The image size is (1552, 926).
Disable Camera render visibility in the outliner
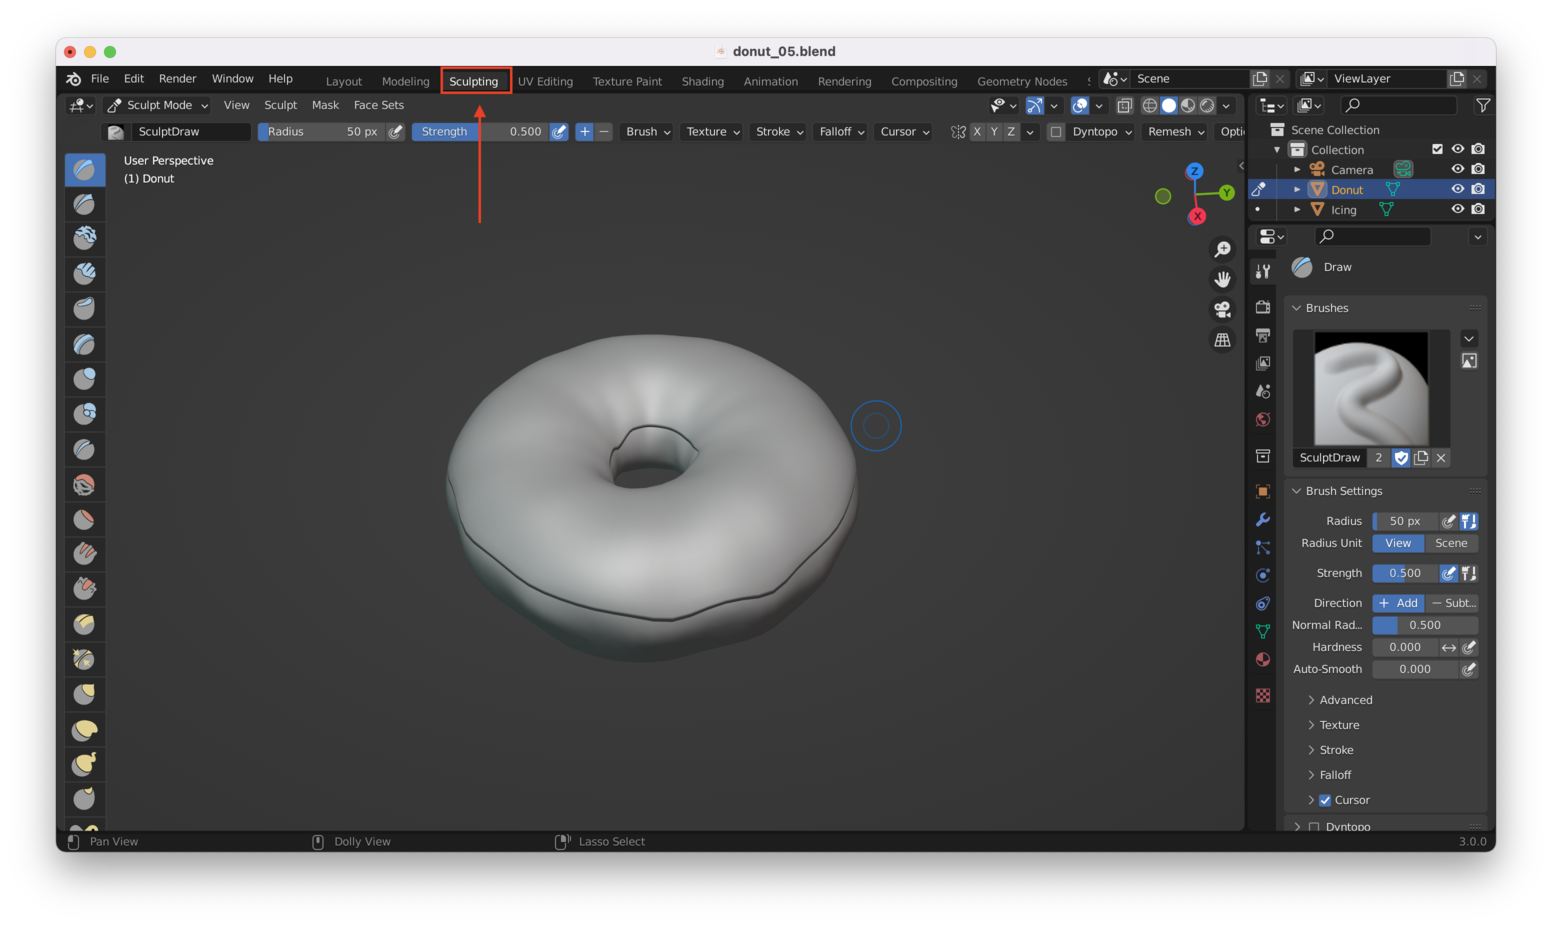[1479, 169]
